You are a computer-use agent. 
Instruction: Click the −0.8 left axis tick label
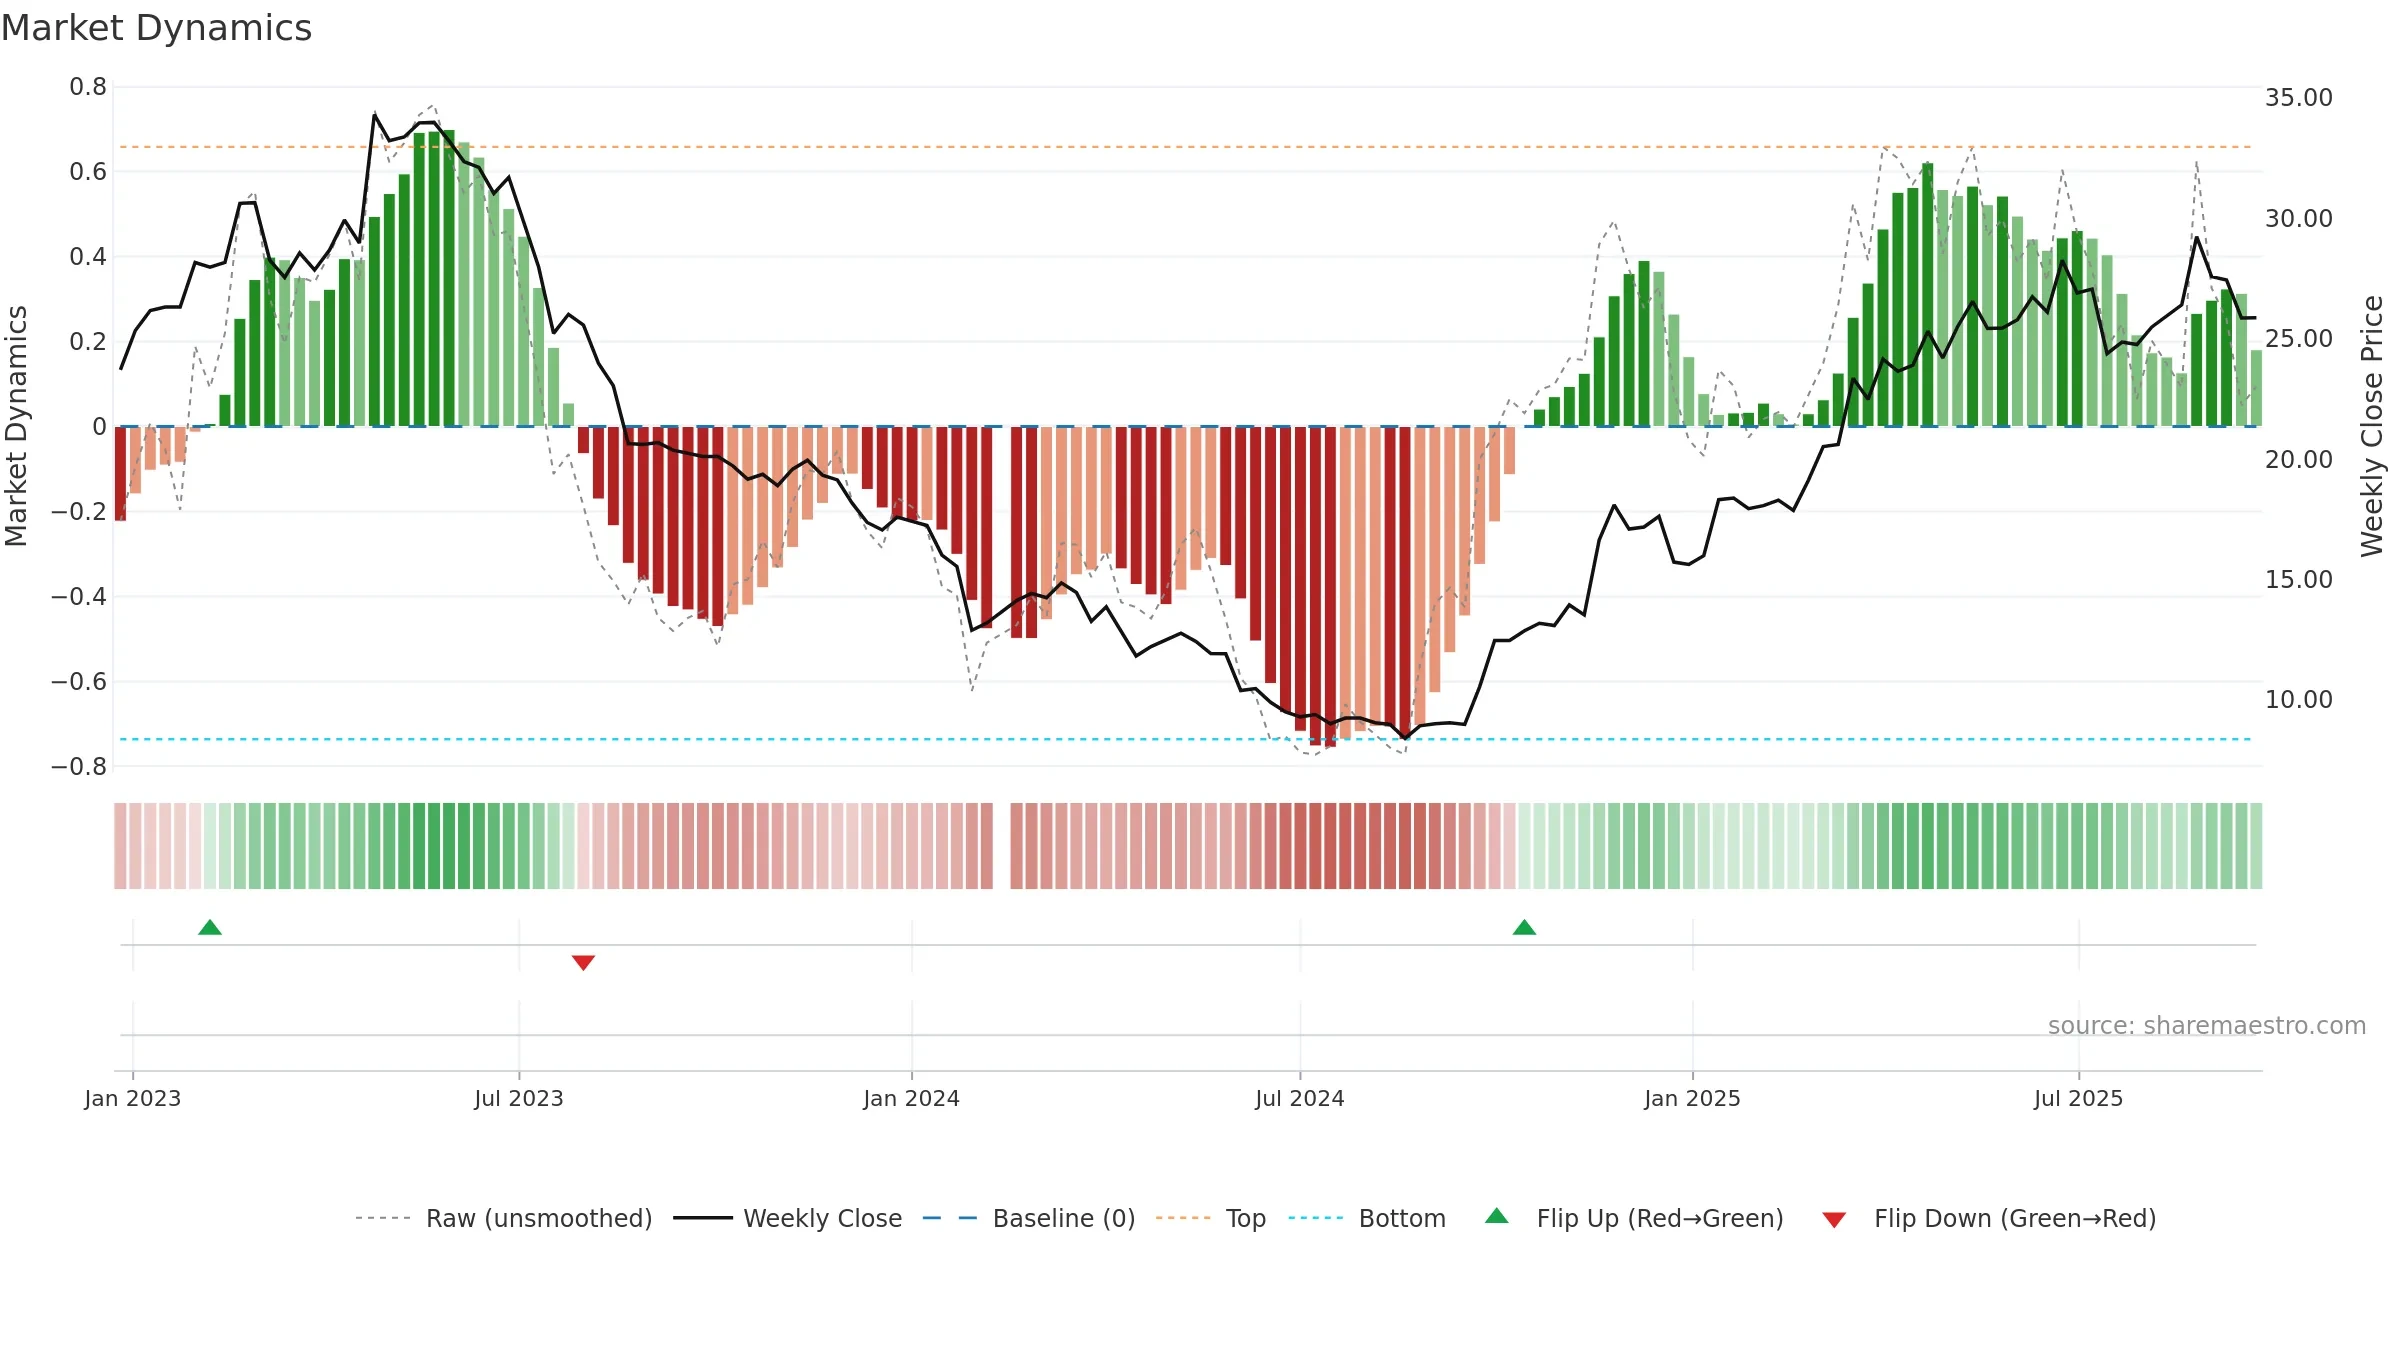(x=79, y=767)
